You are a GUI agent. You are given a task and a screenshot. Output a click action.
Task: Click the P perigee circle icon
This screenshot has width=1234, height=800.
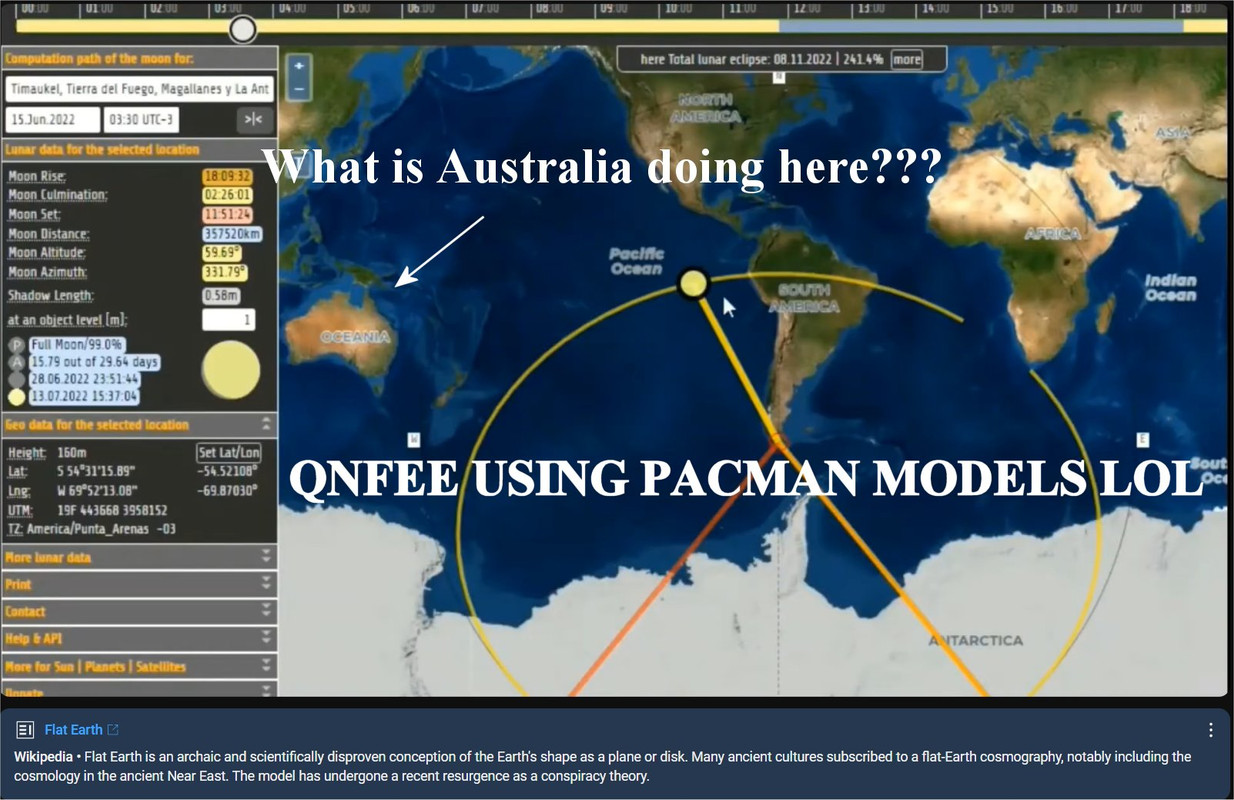pyautogui.click(x=16, y=344)
